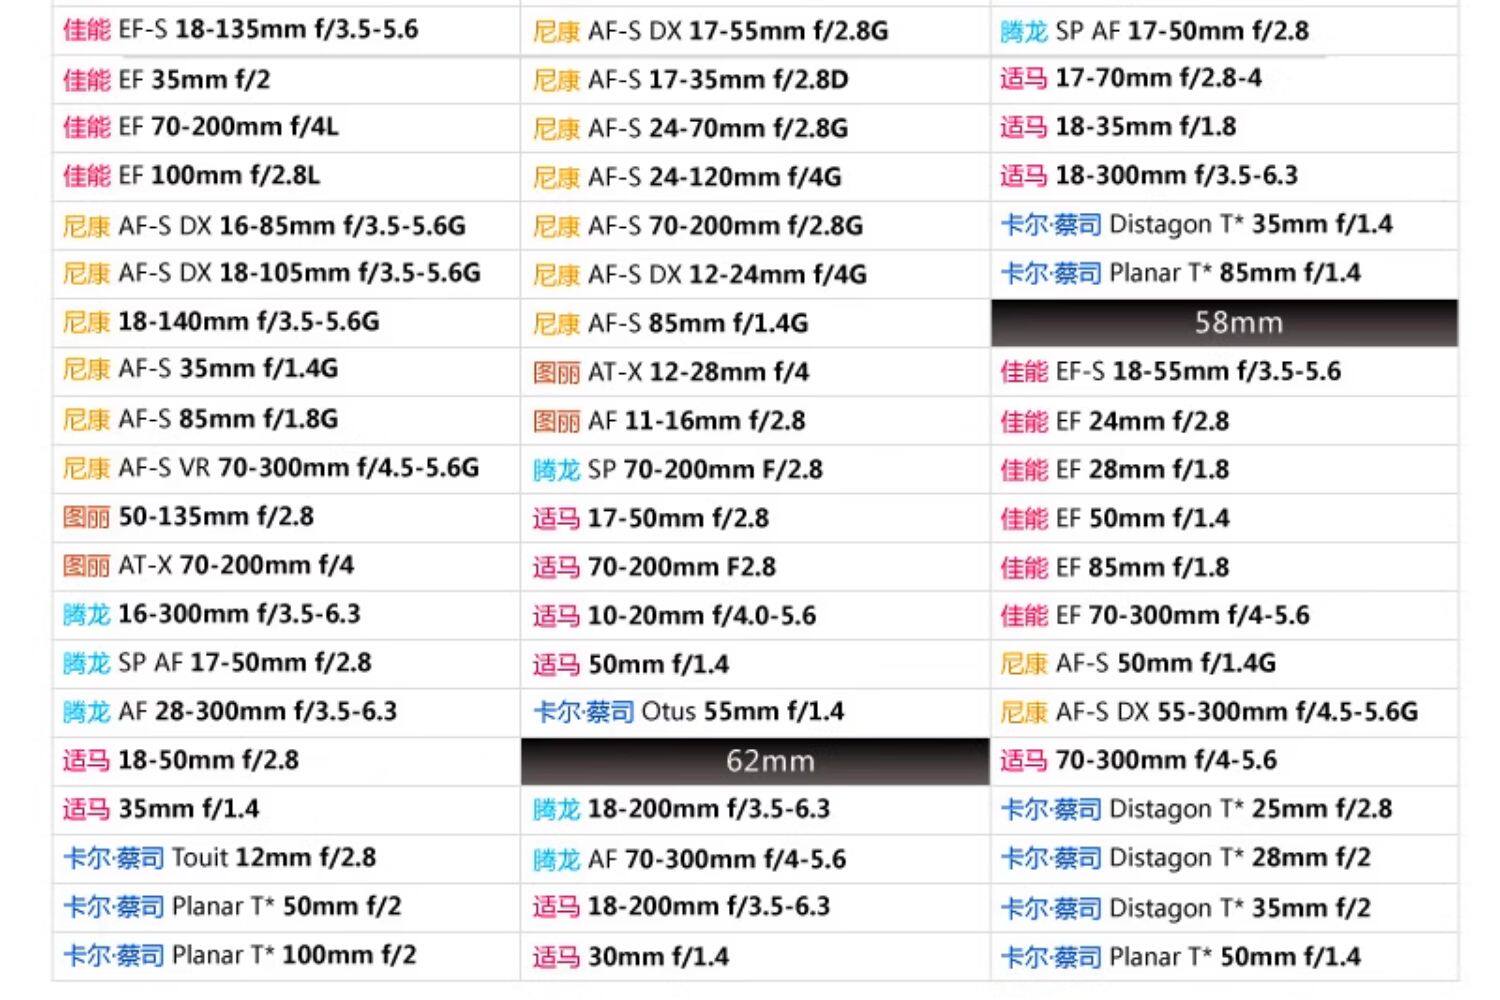This screenshot has height=1000, width=1500.
Task: Select 尼康 AF-S 17-35mm f/2.8D entry
Action: pos(755,80)
